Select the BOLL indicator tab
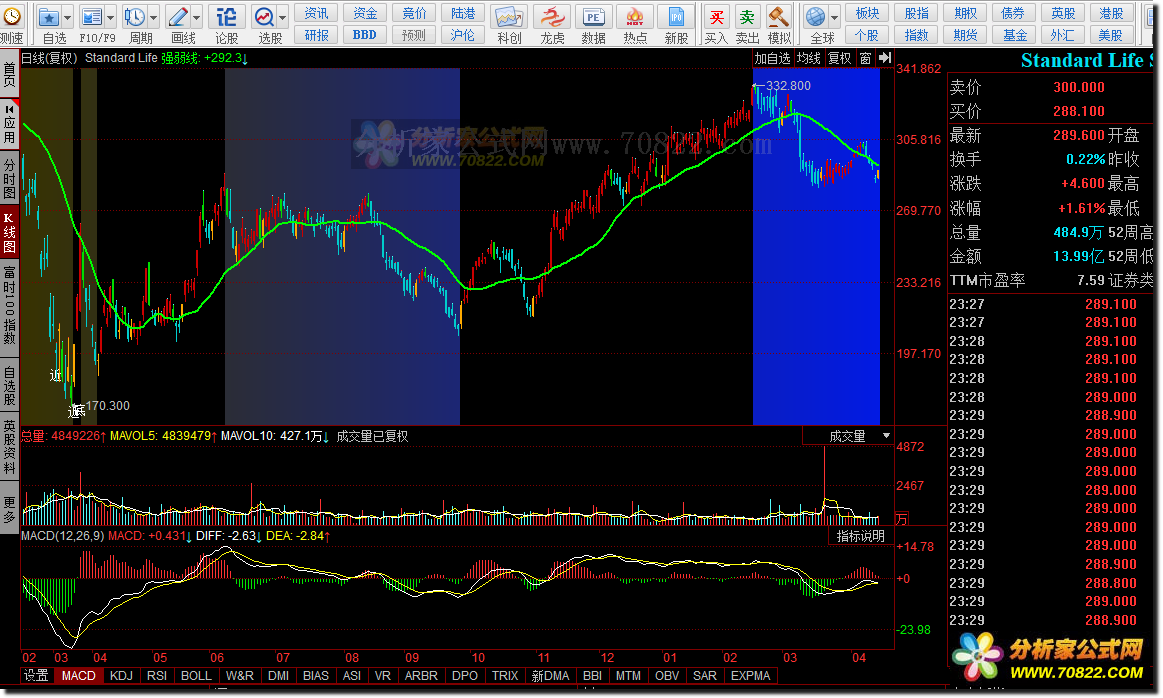 [197, 676]
